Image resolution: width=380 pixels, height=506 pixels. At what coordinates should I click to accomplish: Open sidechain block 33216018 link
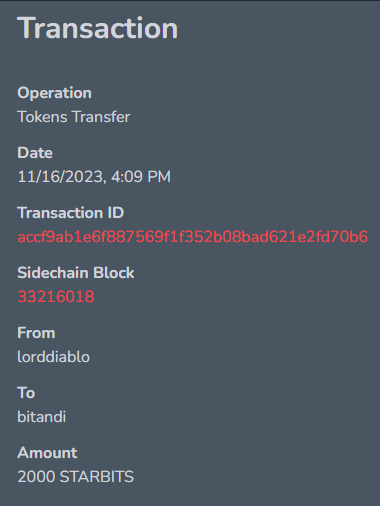click(56, 297)
